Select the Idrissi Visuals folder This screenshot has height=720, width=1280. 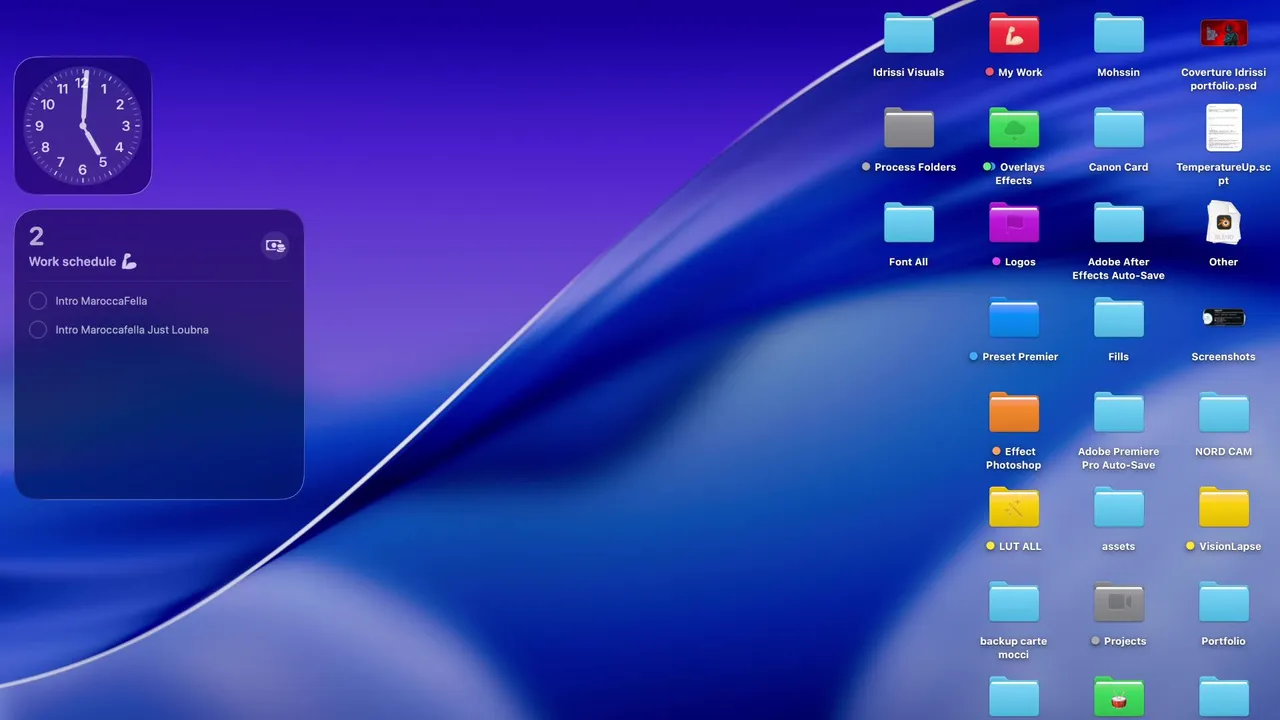[908, 33]
